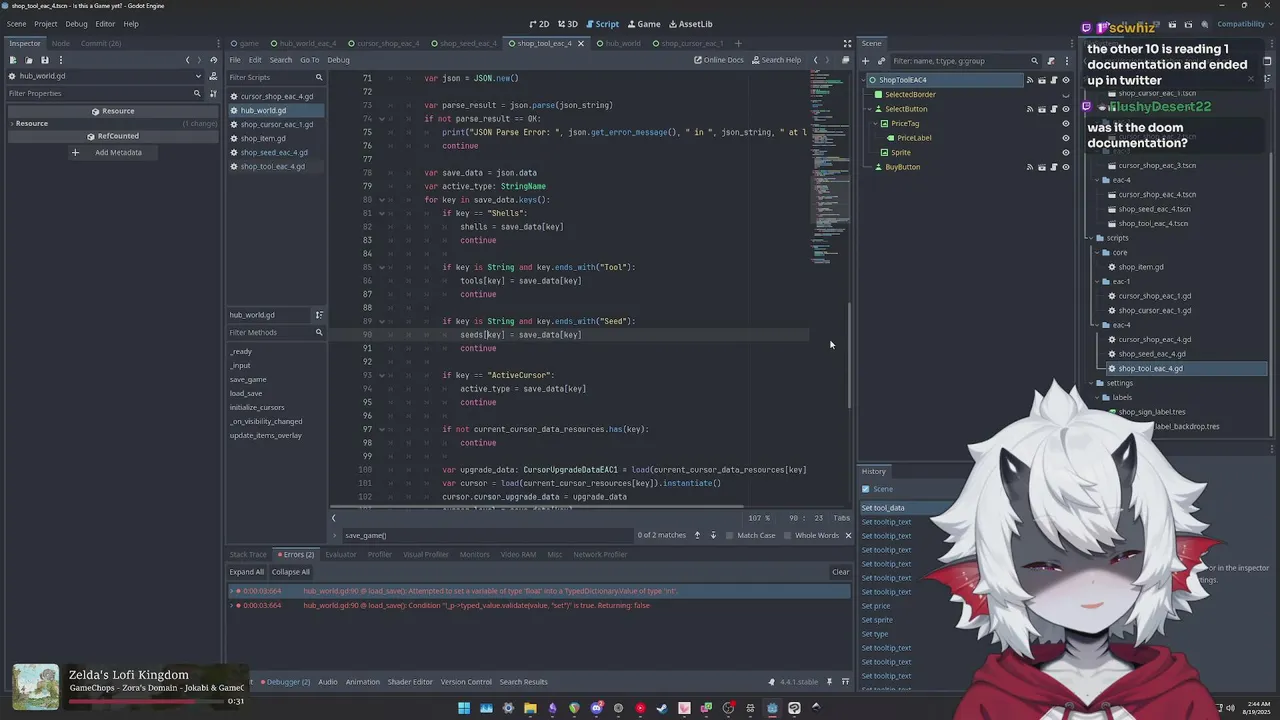Show signals connected to SelectButton node
This screenshot has height=720, width=1280.
coord(1030,109)
